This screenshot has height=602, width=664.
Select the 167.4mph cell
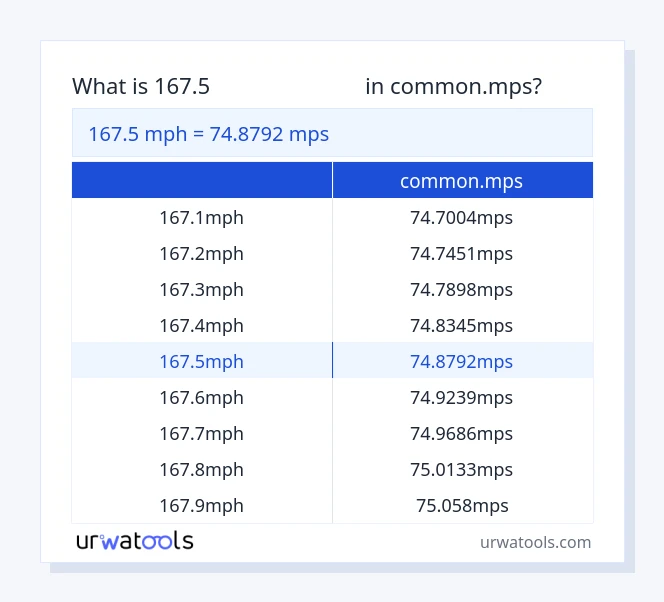click(201, 325)
